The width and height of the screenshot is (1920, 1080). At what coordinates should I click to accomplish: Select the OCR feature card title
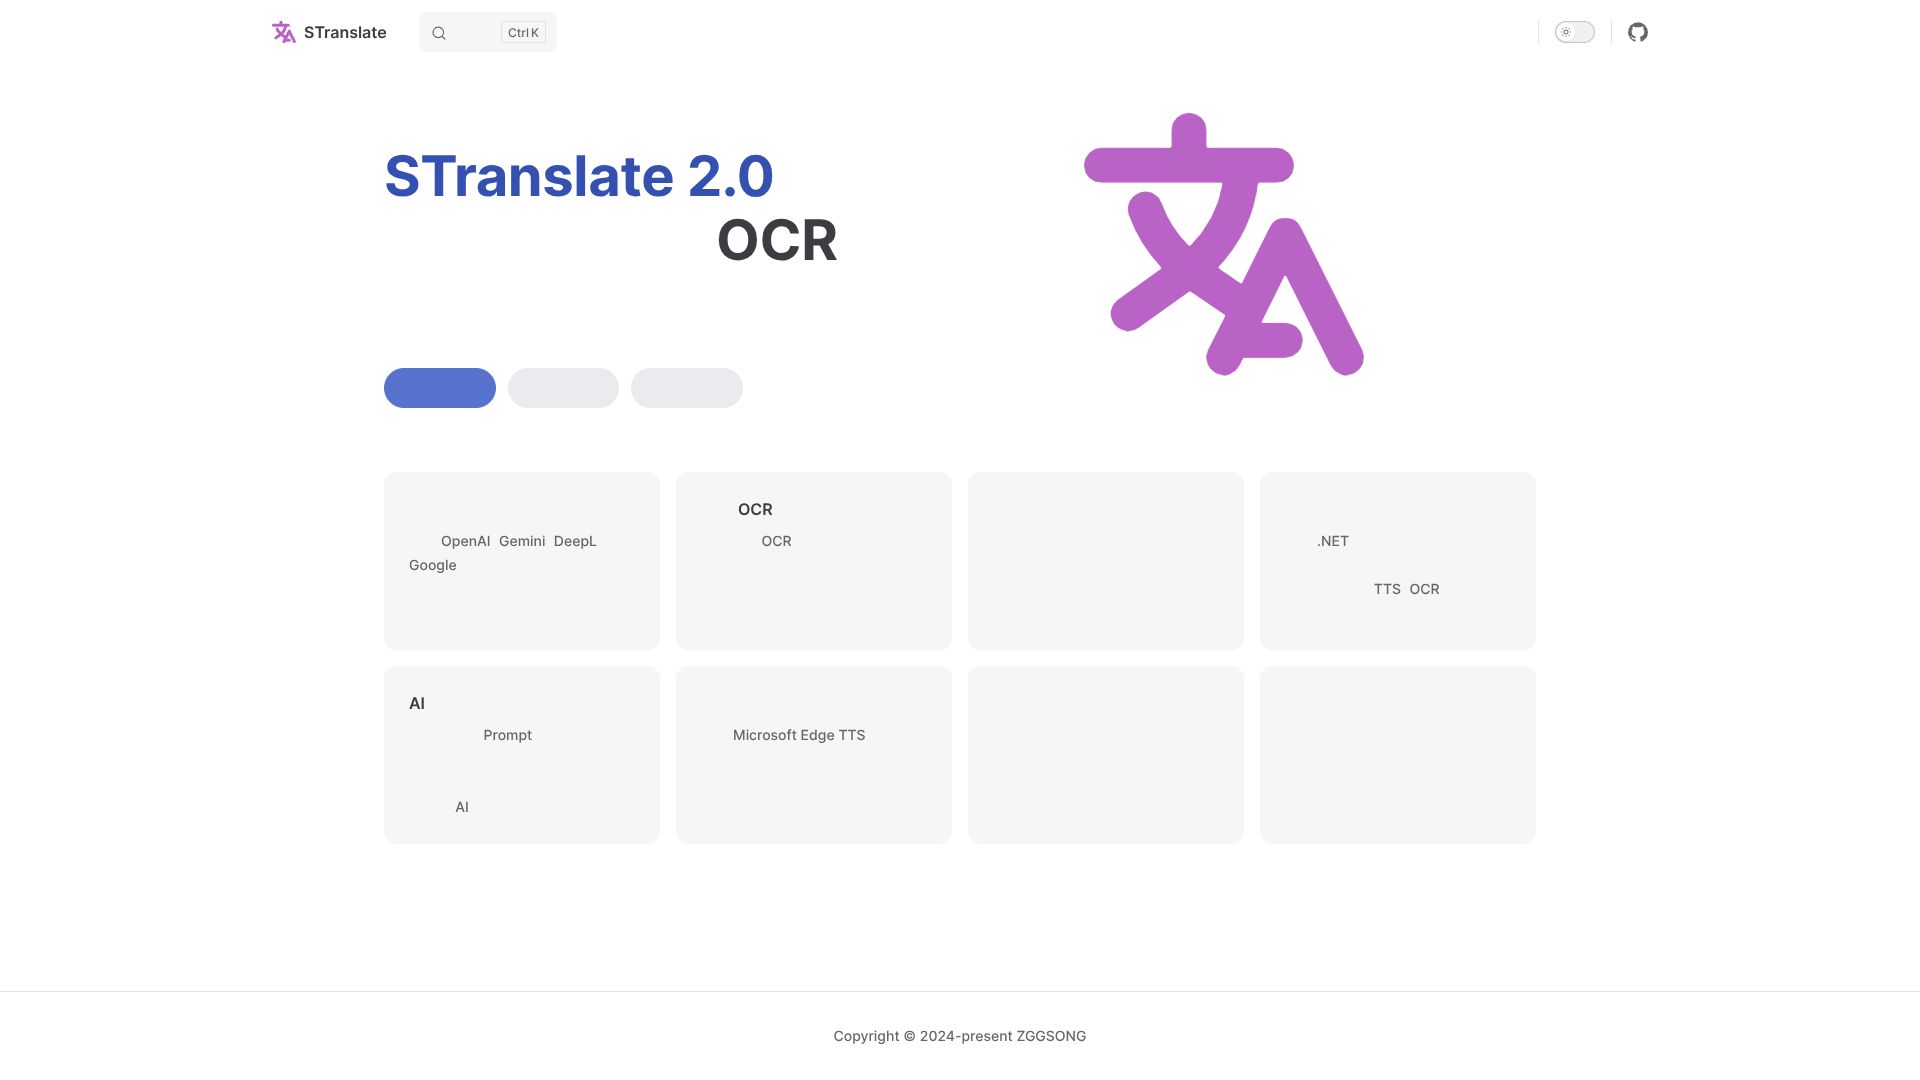755,509
